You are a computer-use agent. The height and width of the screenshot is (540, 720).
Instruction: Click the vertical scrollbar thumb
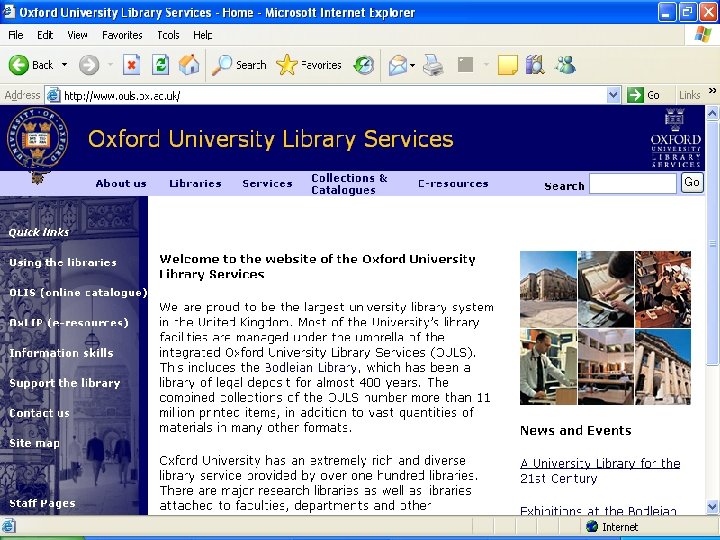tap(712, 243)
